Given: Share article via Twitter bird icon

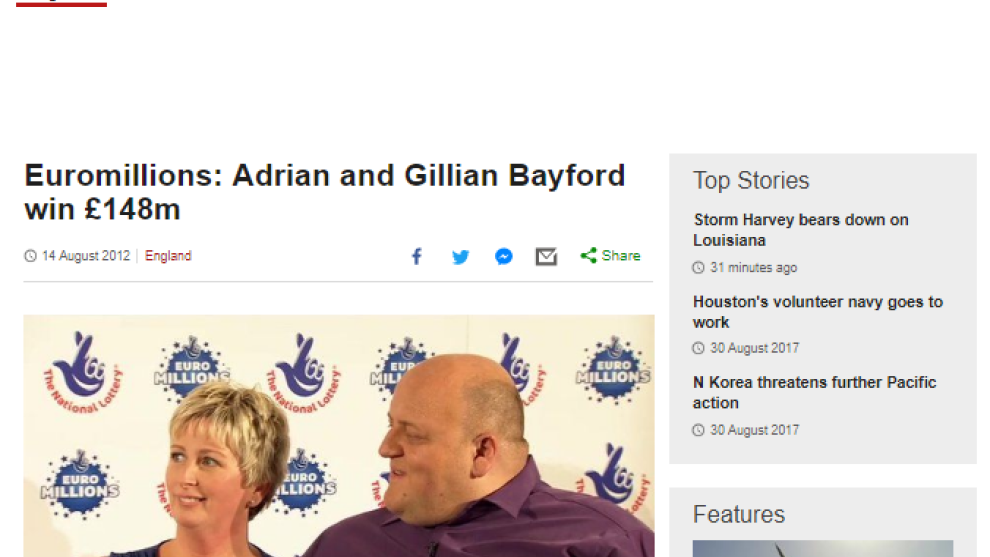Looking at the screenshot, I should pyautogui.click(x=460, y=256).
